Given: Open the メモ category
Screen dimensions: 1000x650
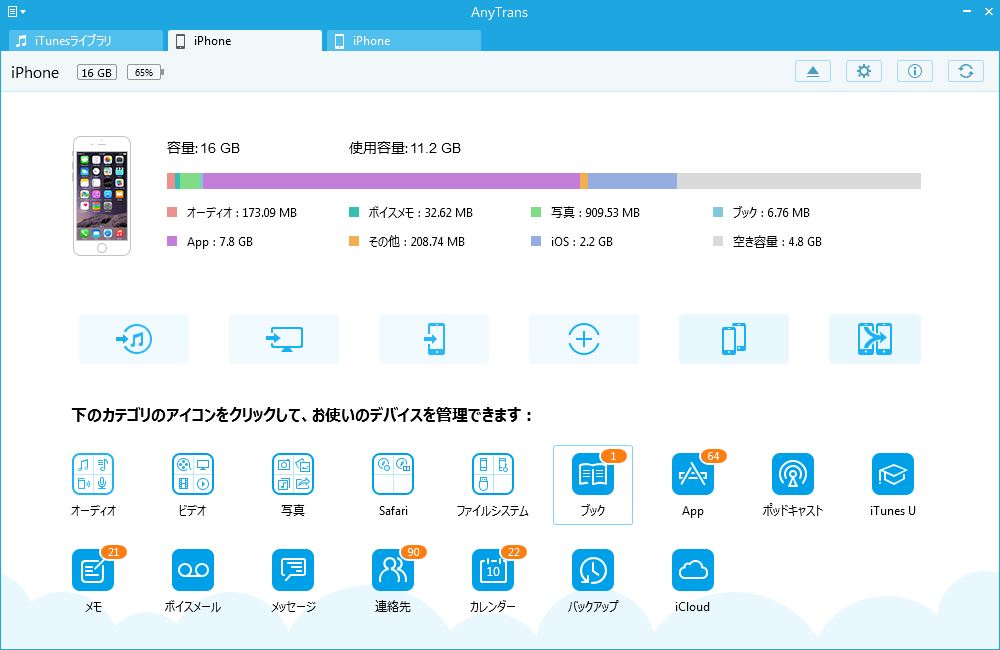Looking at the screenshot, I should (x=93, y=570).
